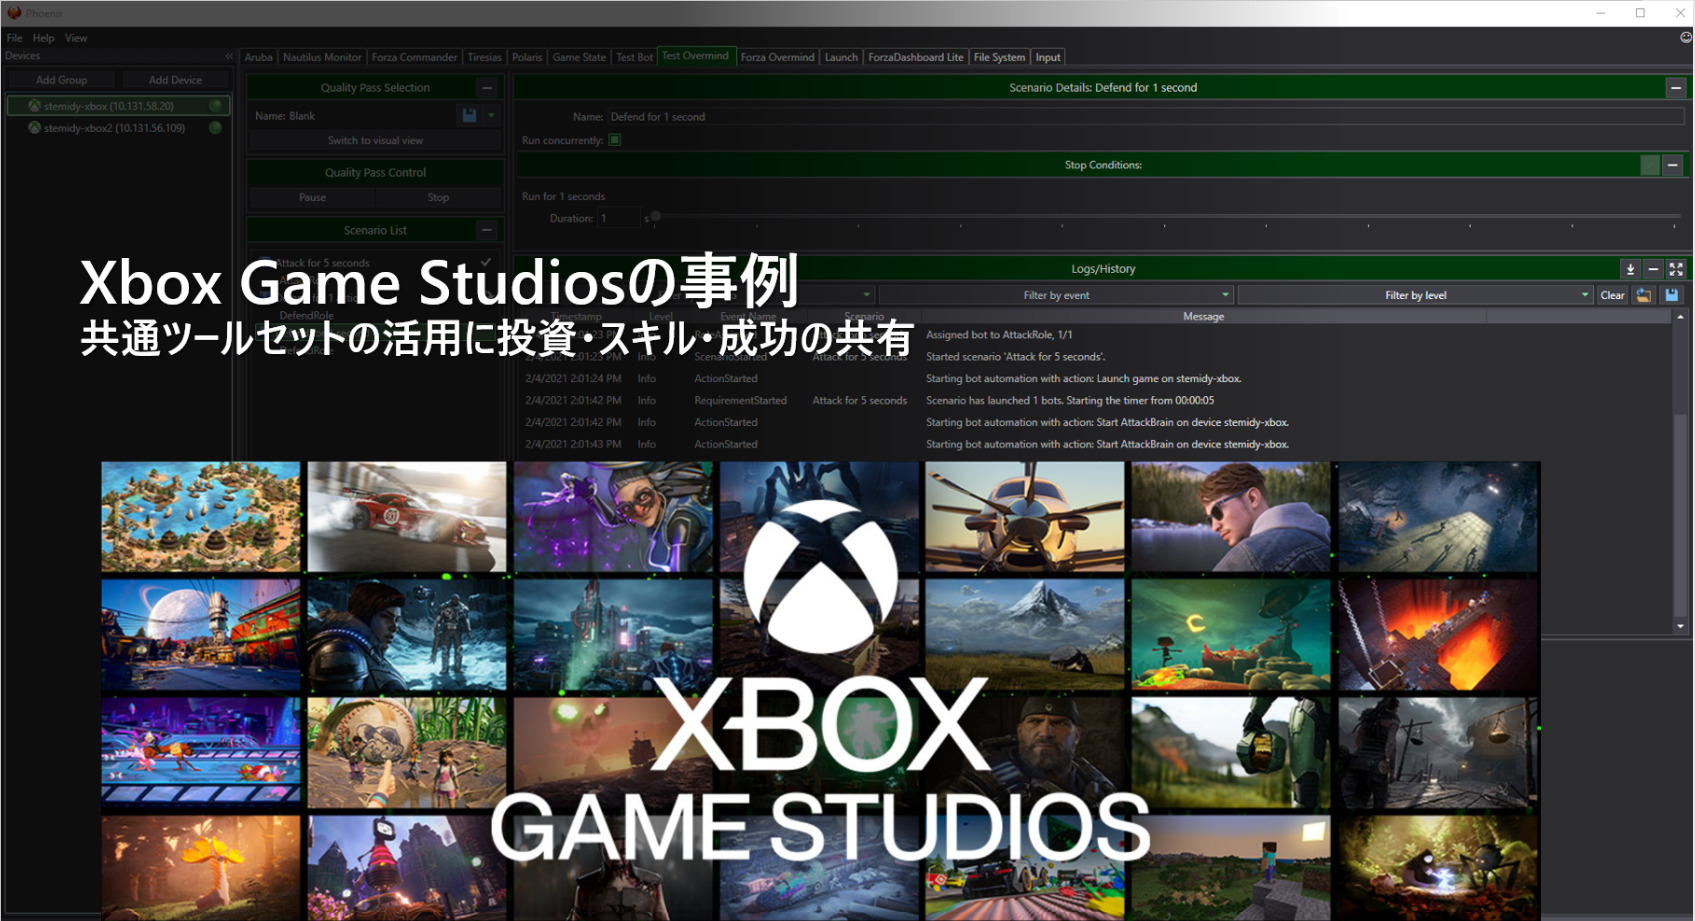Collapse the Devices panel with double chevron
The image size is (1695, 921).
click(x=229, y=56)
